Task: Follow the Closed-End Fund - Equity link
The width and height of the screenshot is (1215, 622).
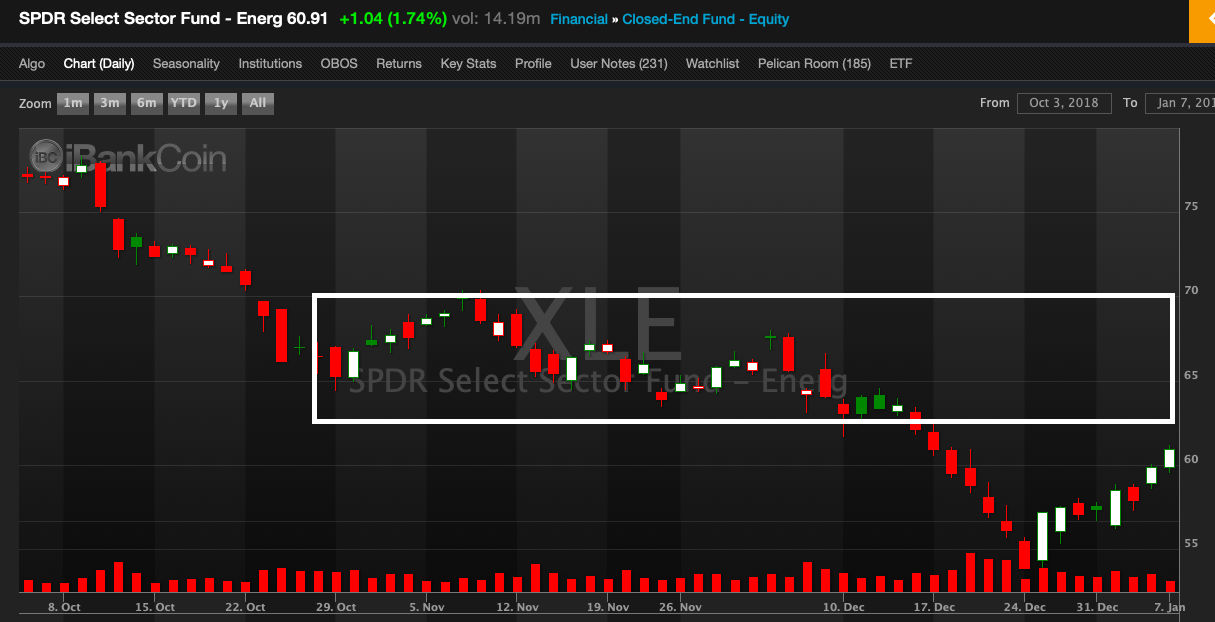Action: click(706, 19)
